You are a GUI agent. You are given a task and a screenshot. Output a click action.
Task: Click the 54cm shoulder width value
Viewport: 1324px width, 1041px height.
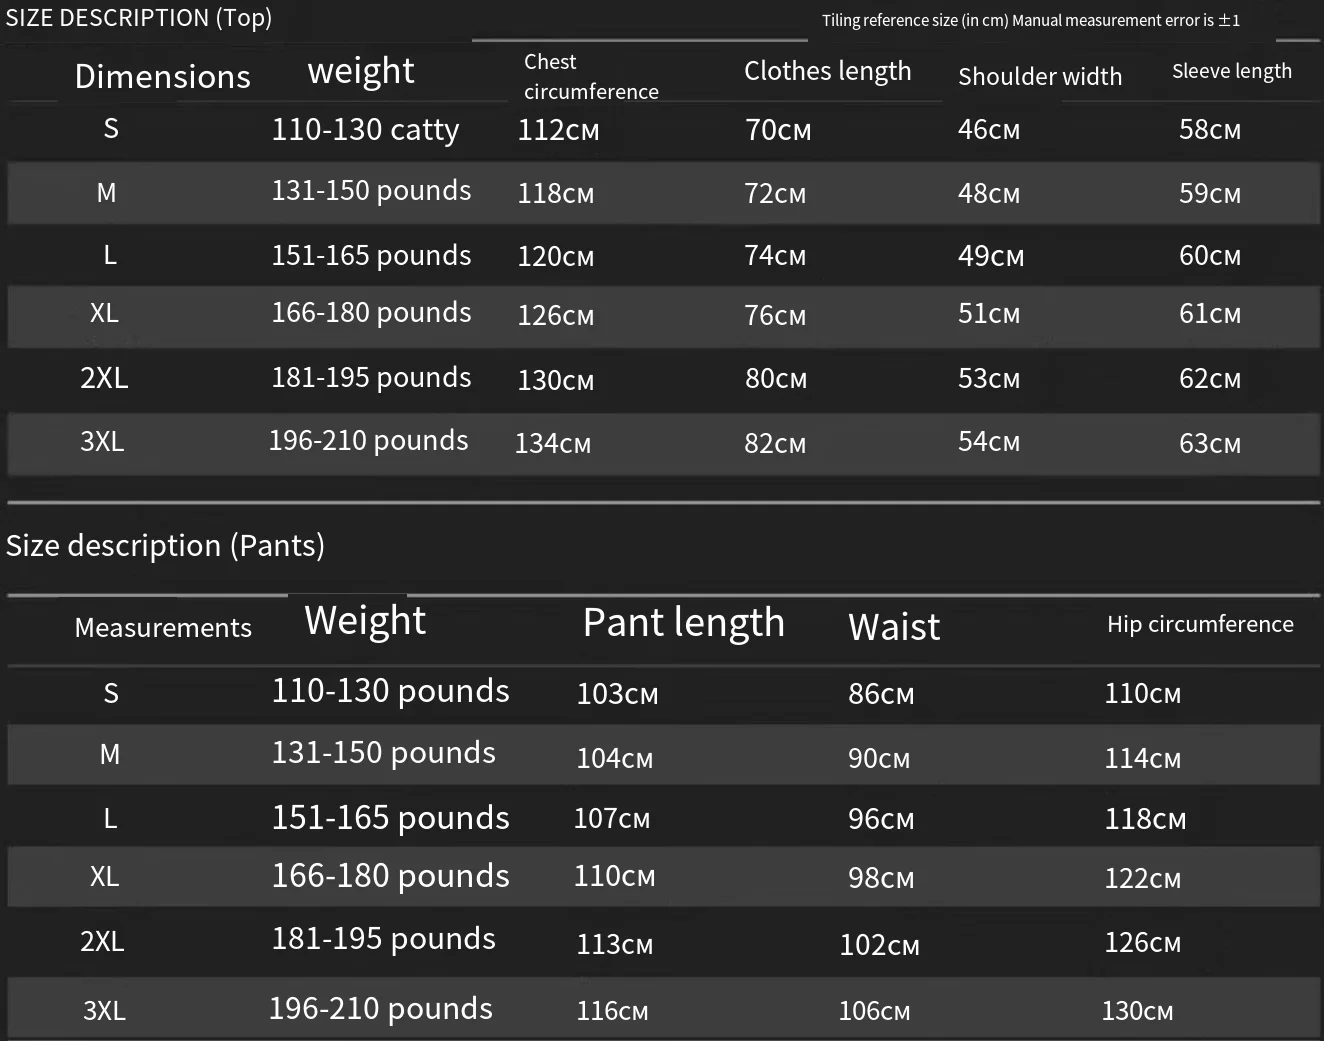coord(988,442)
